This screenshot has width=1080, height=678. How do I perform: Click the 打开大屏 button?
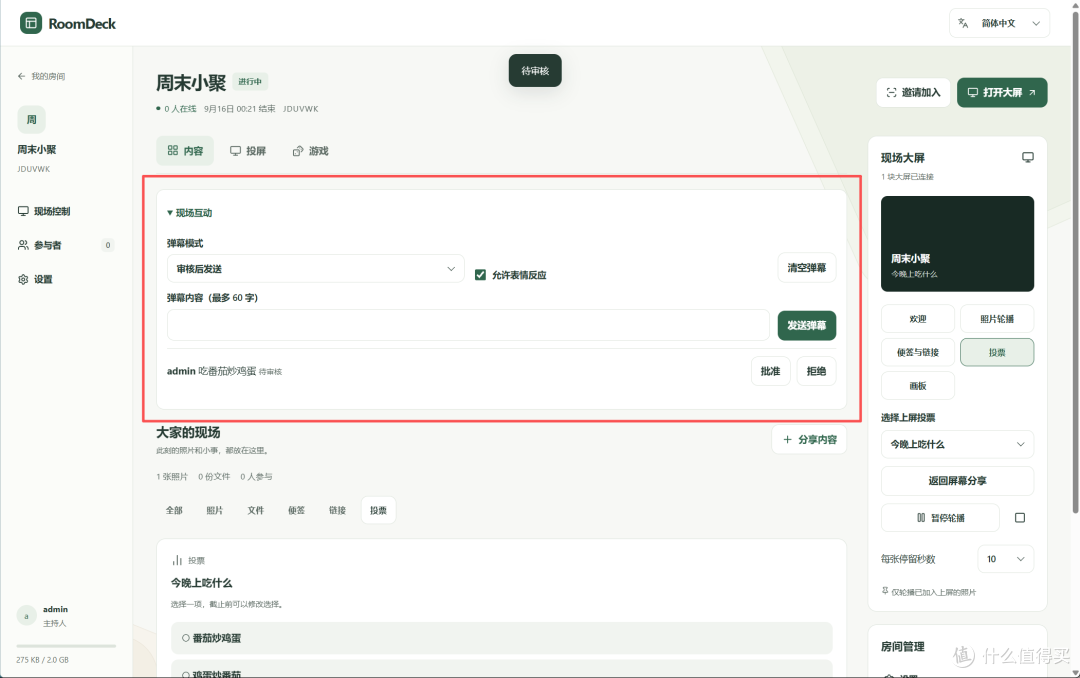tap(1002, 92)
